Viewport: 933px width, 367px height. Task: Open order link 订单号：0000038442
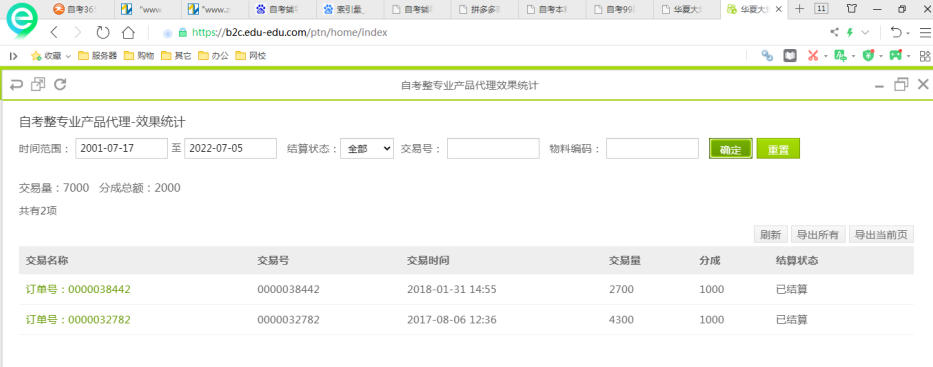(78, 289)
